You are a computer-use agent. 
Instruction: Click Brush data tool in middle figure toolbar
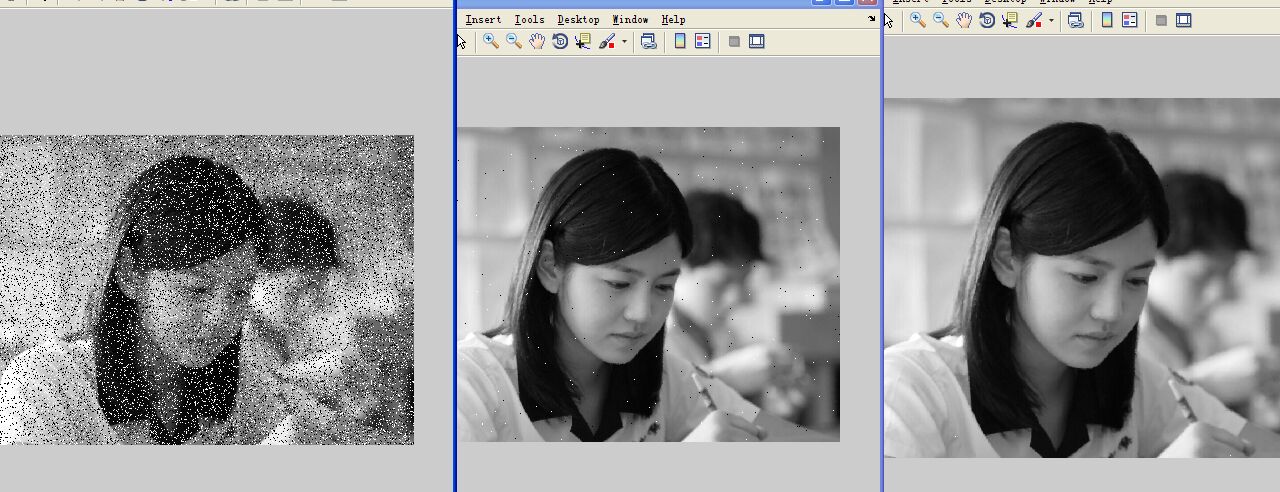tap(607, 41)
